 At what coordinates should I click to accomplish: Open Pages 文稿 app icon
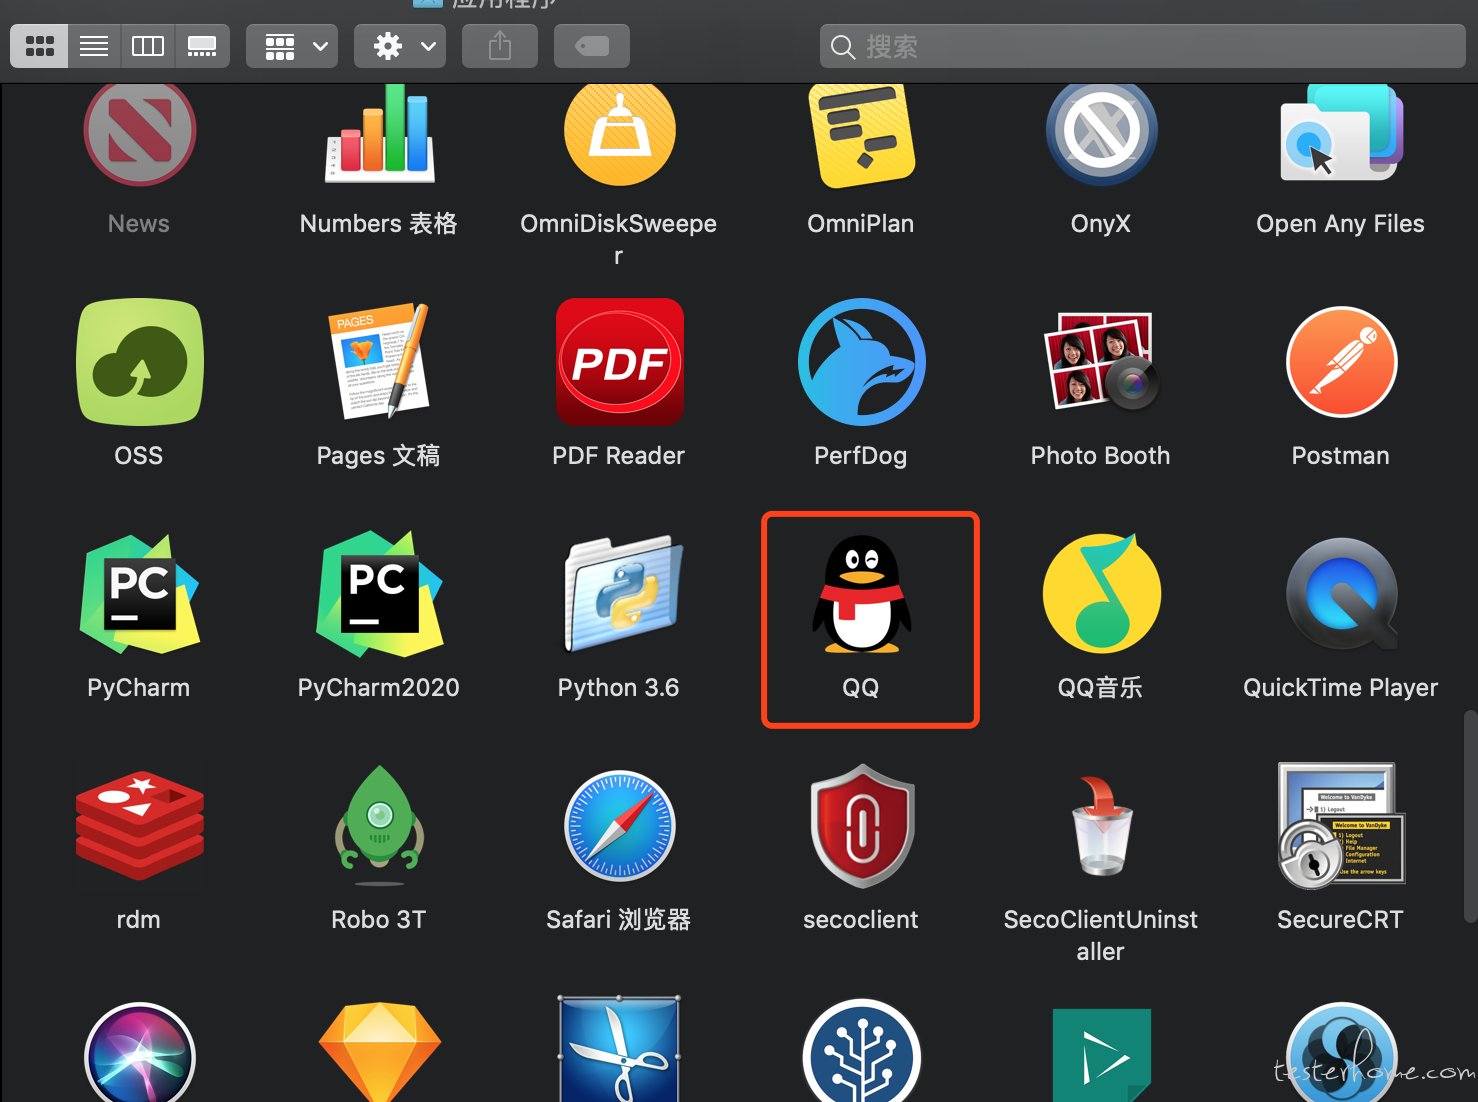380,362
